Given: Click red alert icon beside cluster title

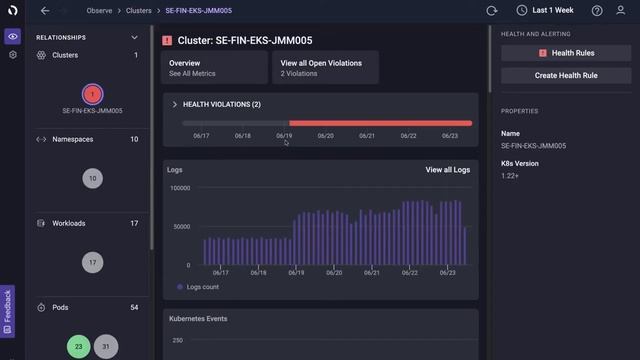Looking at the screenshot, I should (x=167, y=40).
